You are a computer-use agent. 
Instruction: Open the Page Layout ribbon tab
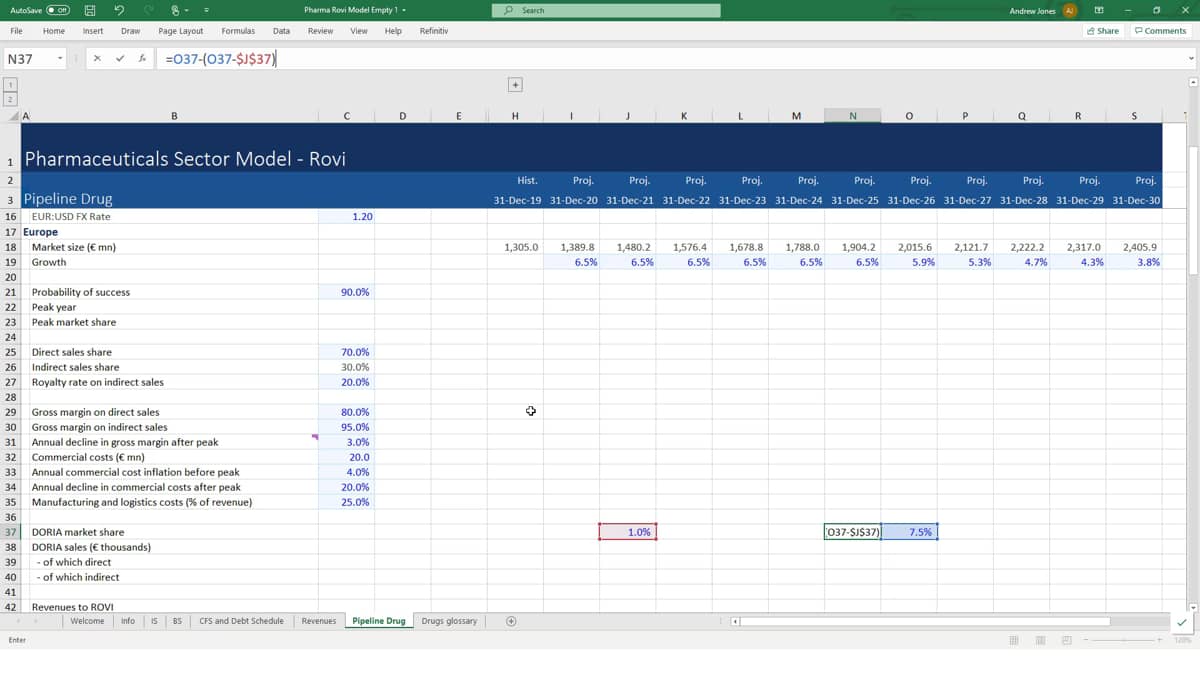(181, 31)
